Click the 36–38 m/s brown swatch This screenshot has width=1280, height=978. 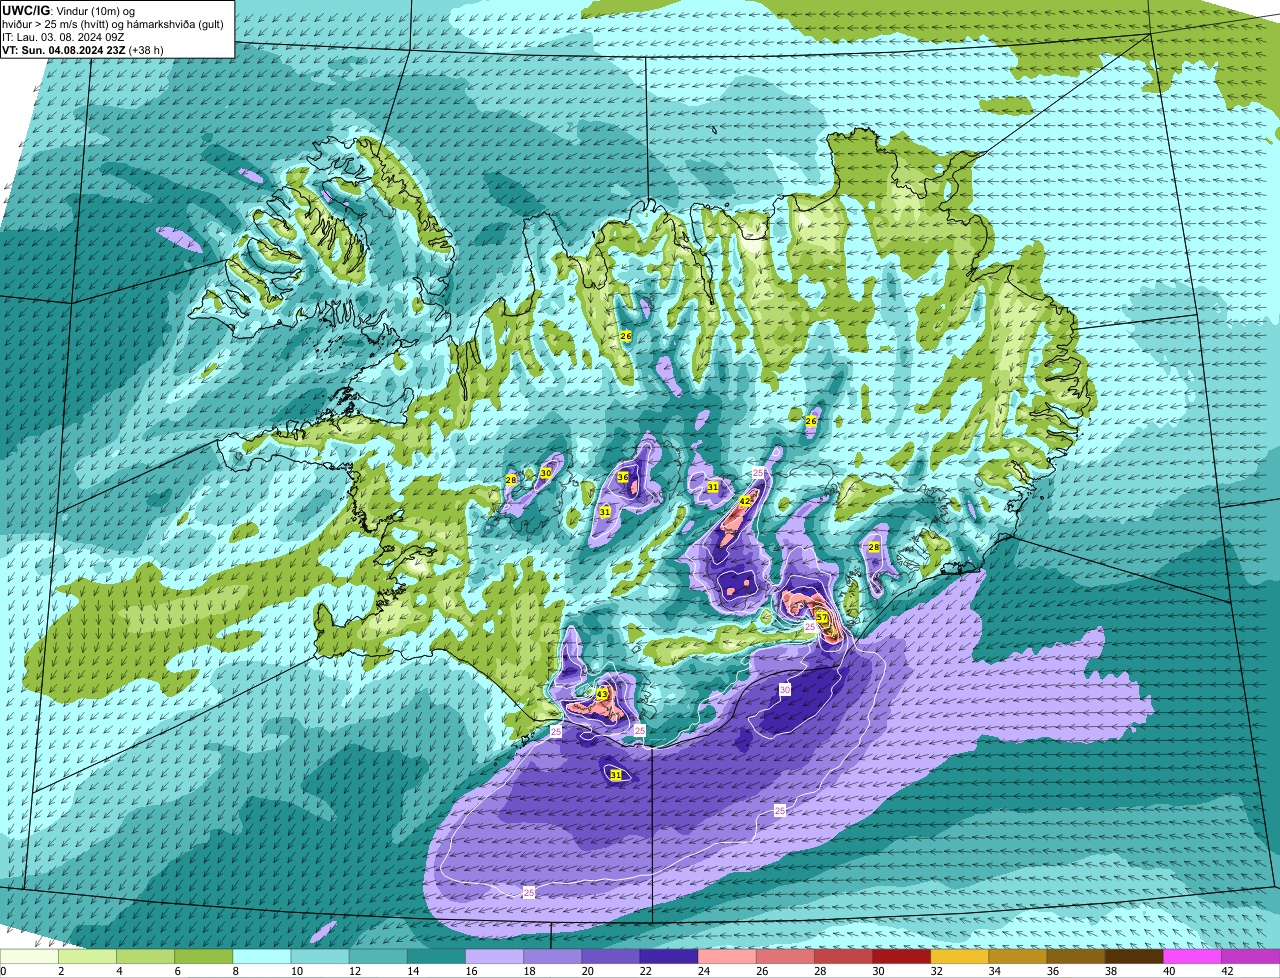click(1076, 957)
